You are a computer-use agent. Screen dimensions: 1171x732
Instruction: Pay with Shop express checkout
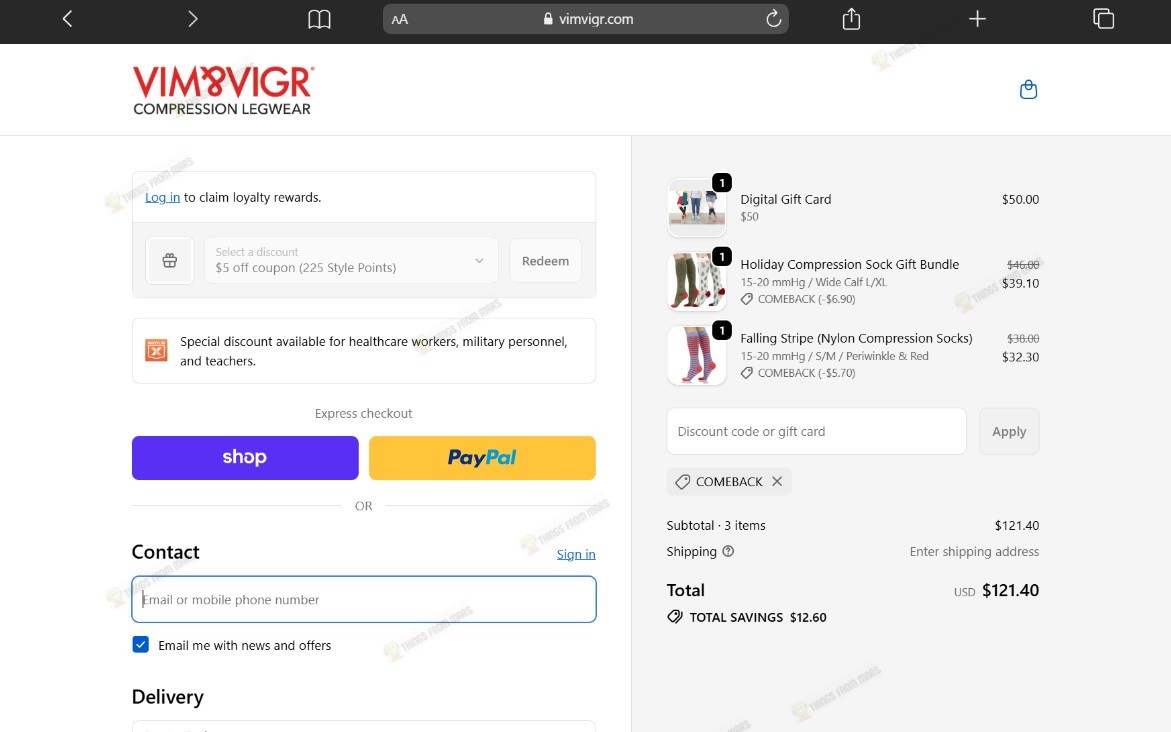(245, 458)
